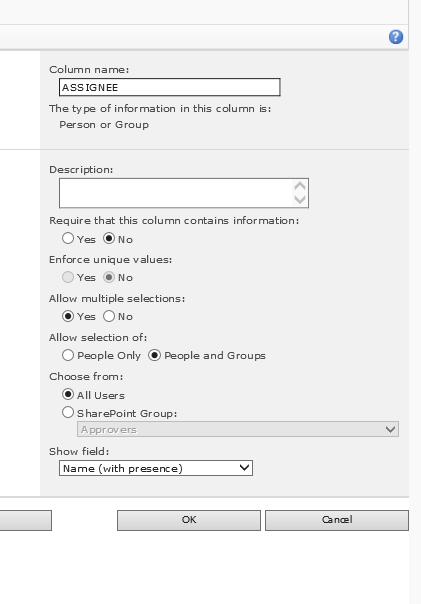This screenshot has height=604, width=421.
Task: Click the Description box up scroll arrow
Action: tap(300, 186)
